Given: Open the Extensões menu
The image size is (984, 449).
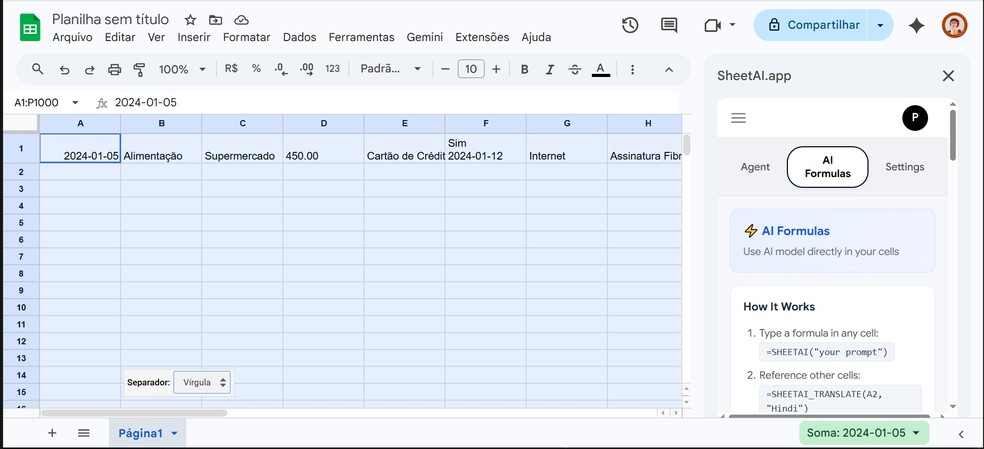Looking at the screenshot, I should 482,37.
